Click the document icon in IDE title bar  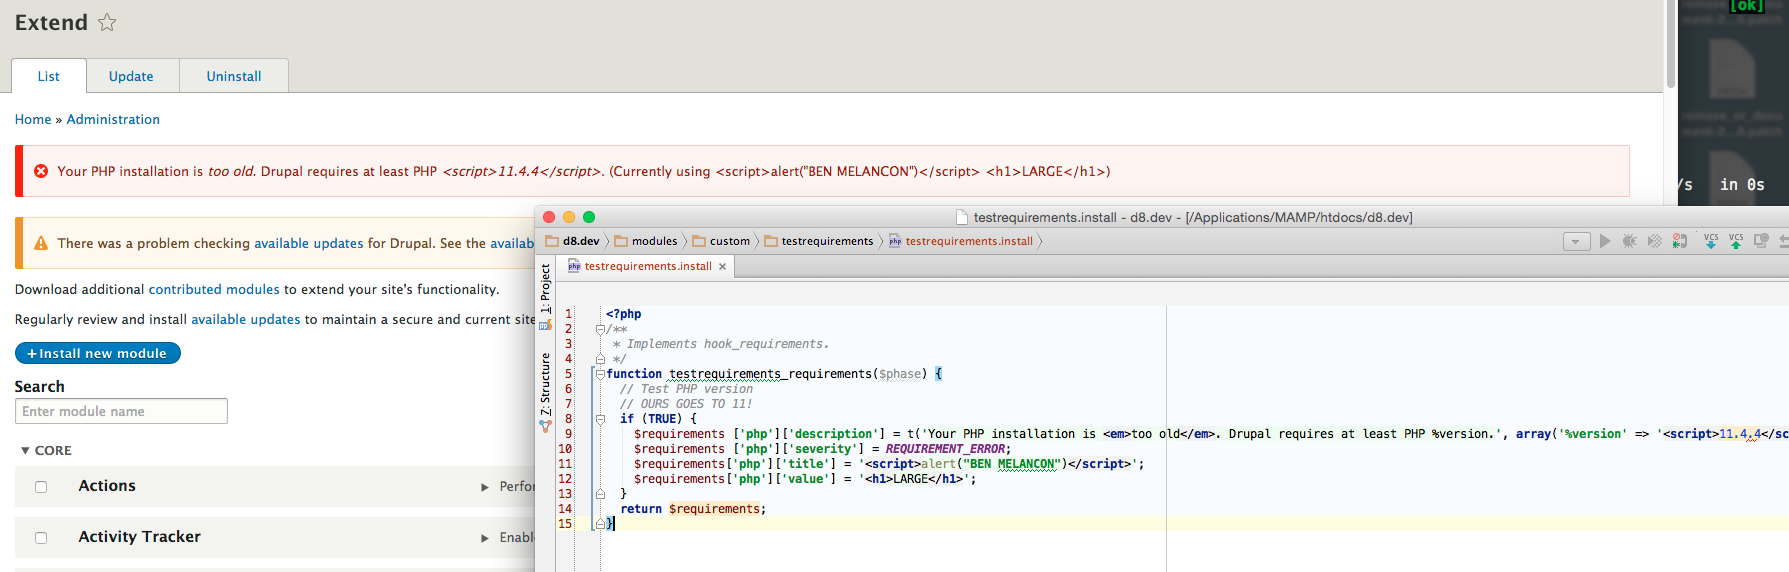(x=962, y=217)
